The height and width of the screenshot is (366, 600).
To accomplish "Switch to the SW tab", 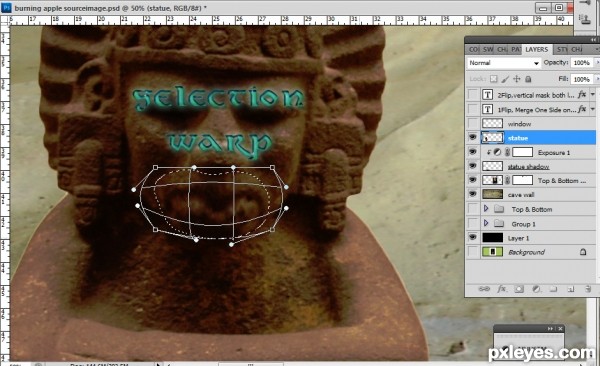I will [488, 49].
